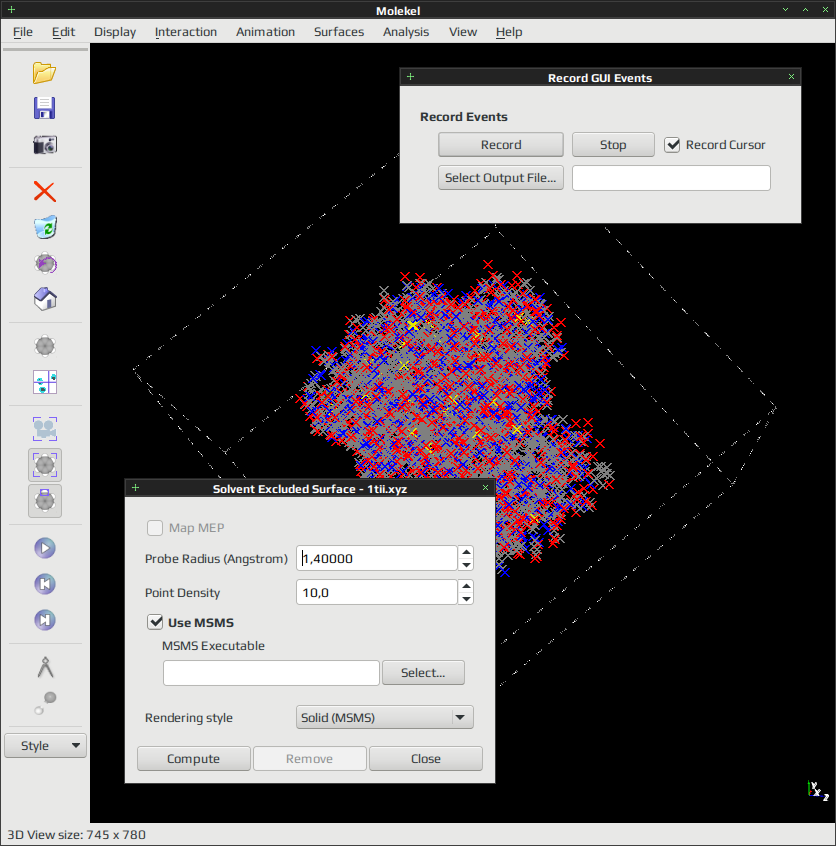Click the next frame animation icon
The width and height of the screenshot is (836, 846).
(45, 620)
